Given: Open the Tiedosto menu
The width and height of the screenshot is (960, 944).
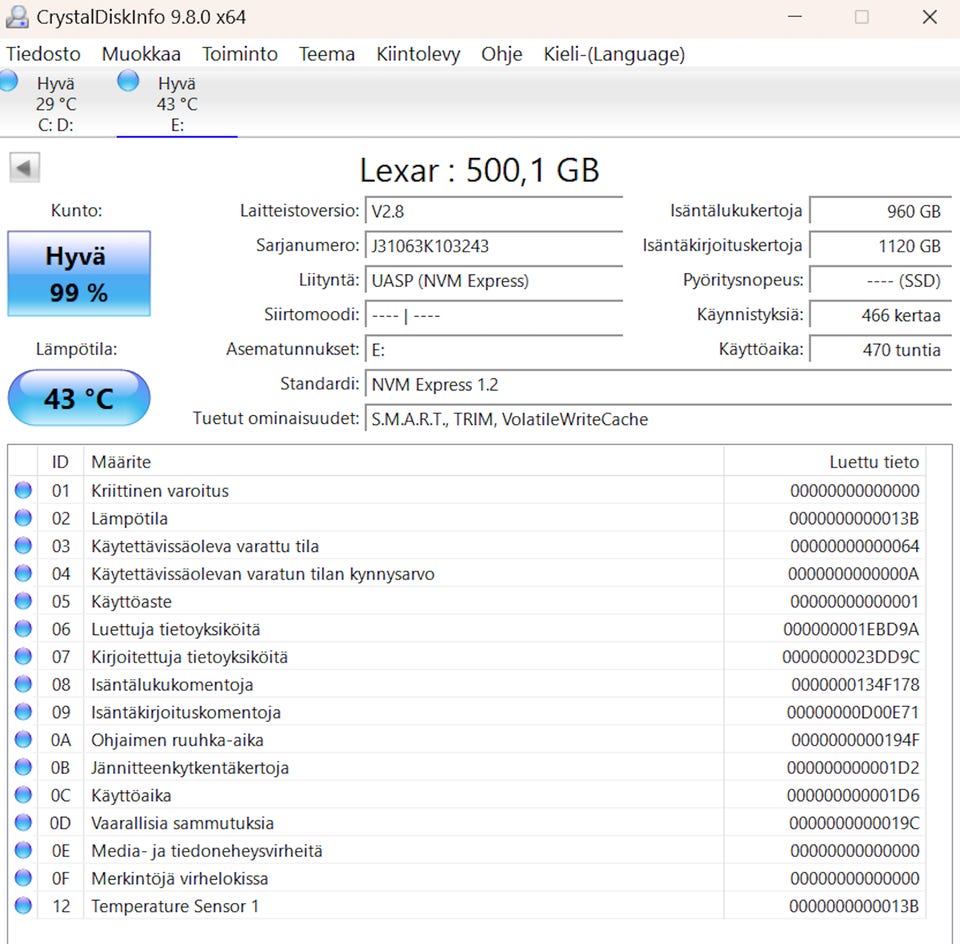Looking at the screenshot, I should tap(43, 54).
